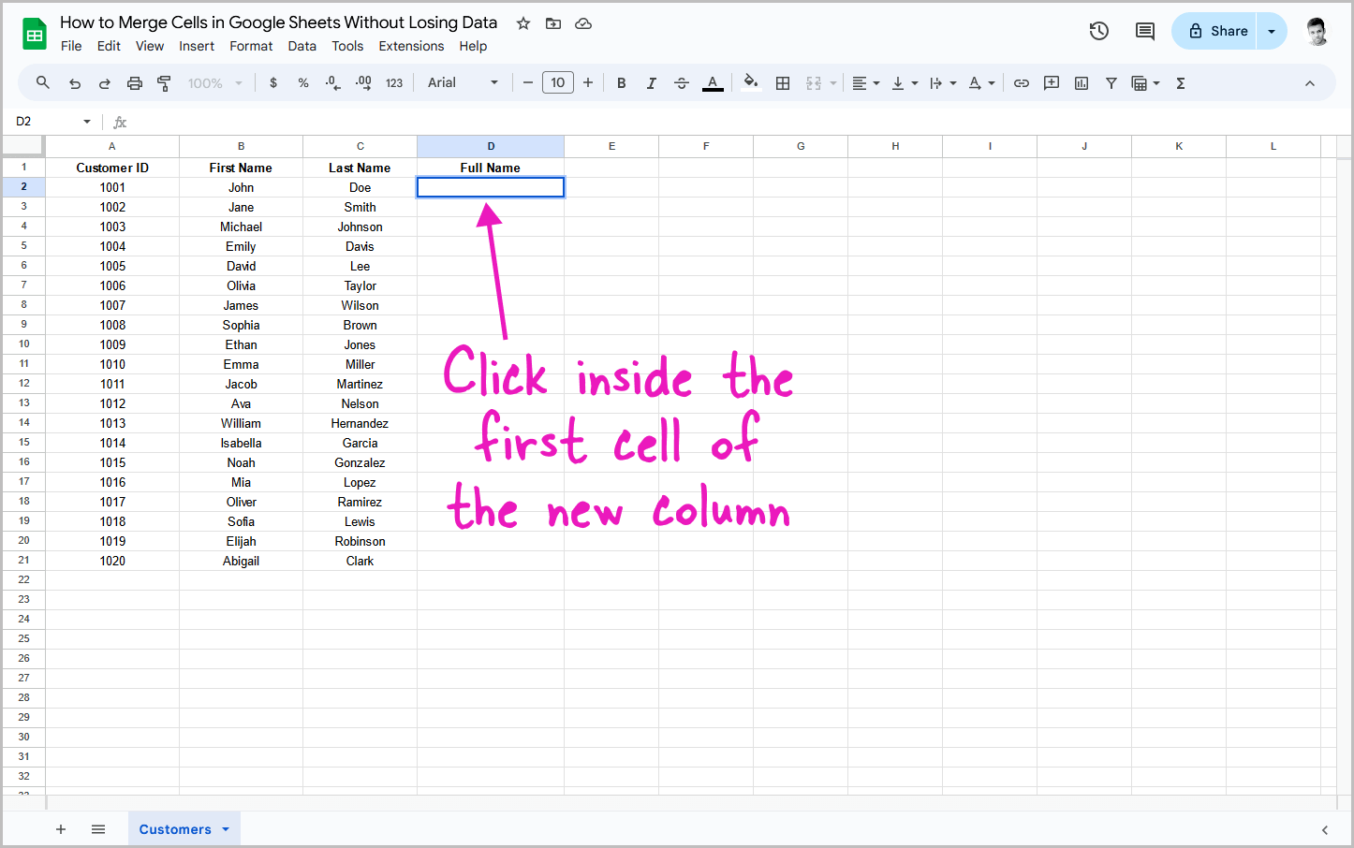This screenshot has width=1354, height=848.
Task: Click the Insert link icon
Action: [x=1021, y=83]
